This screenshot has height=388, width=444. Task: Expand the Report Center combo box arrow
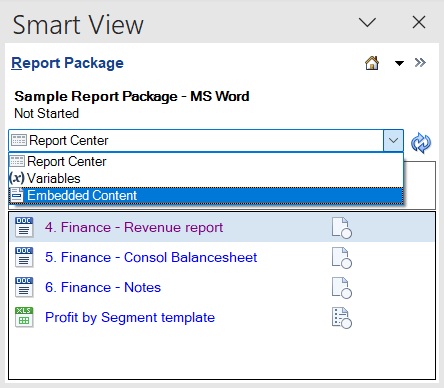click(x=393, y=140)
